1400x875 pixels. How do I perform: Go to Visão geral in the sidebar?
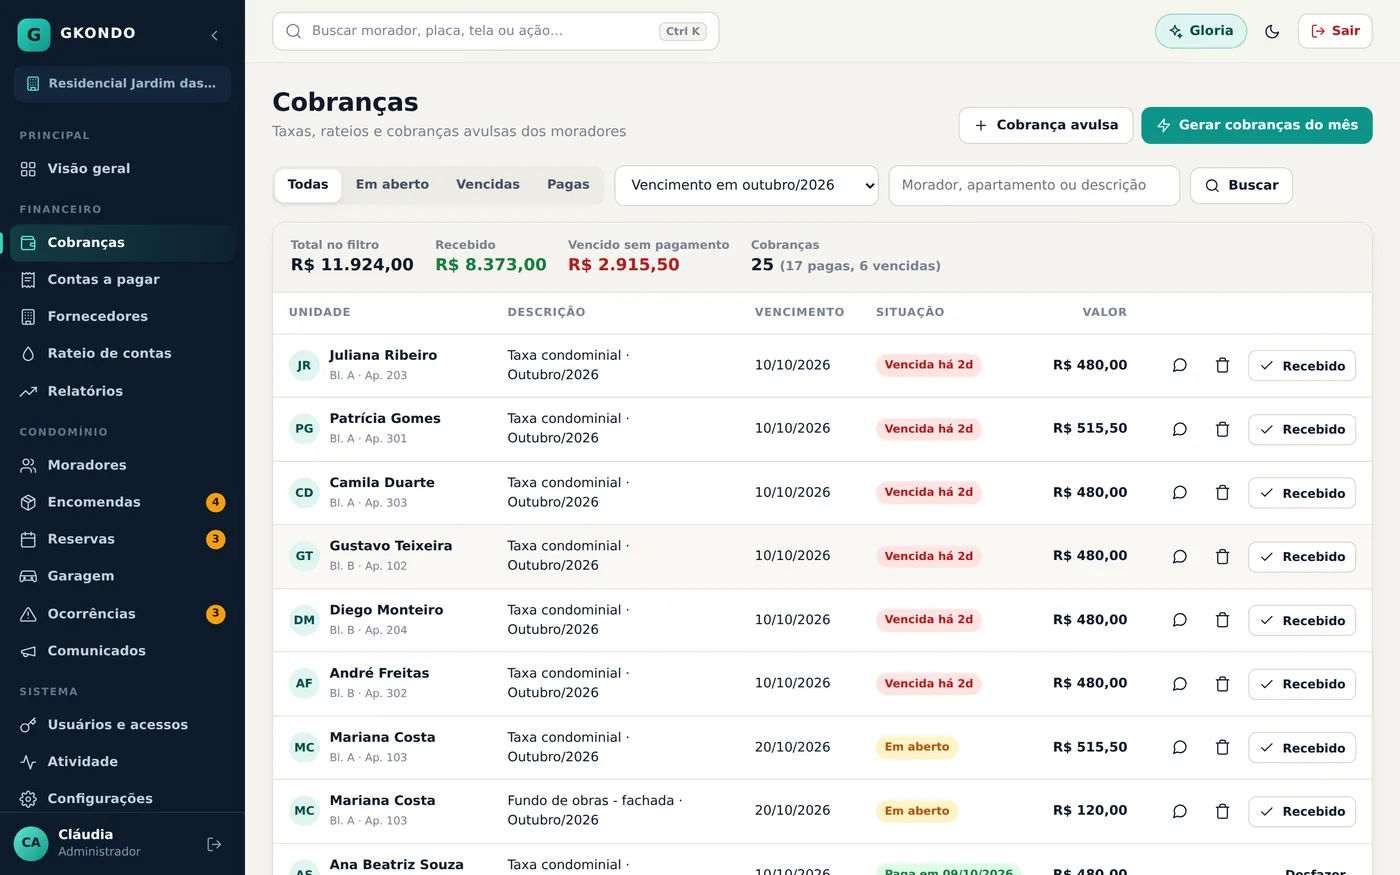[122, 169]
